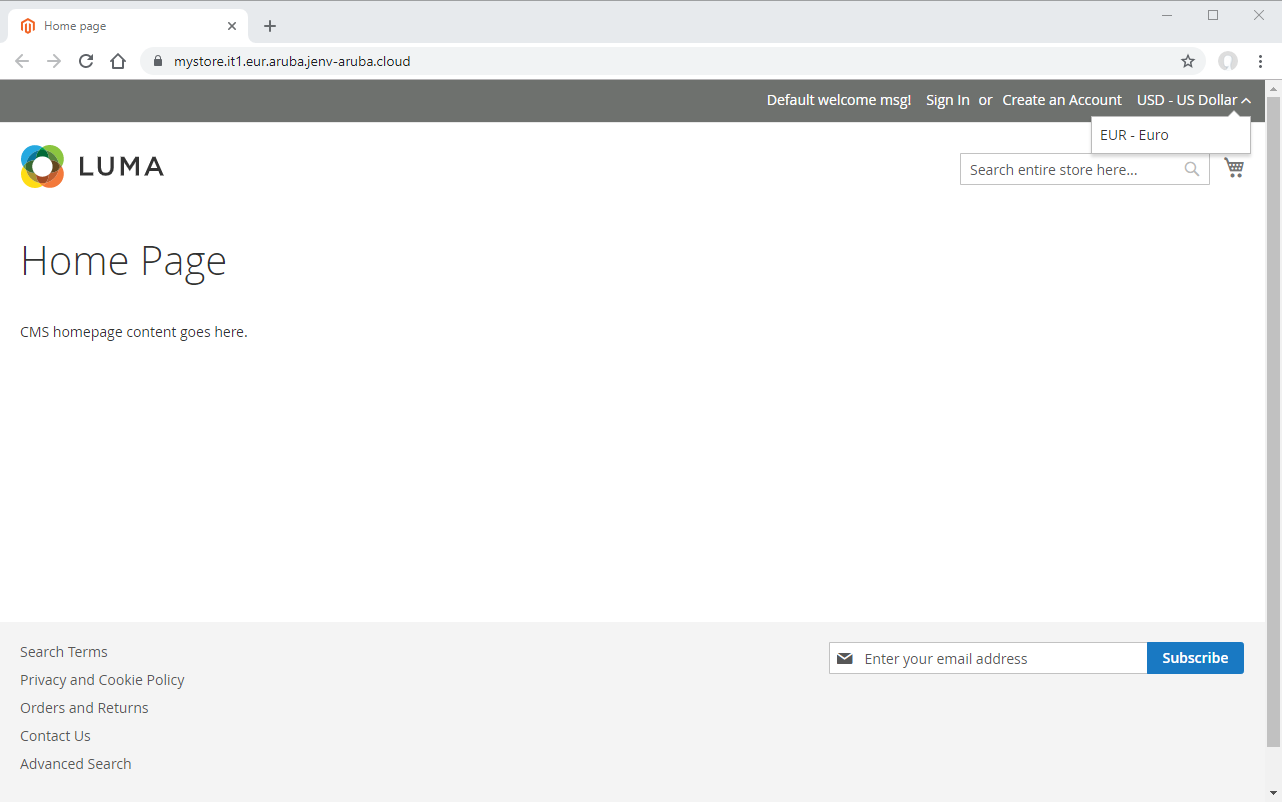Image resolution: width=1282 pixels, height=802 pixels.
Task: Focus the Search entire store field
Action: [x=1070, y=170]
